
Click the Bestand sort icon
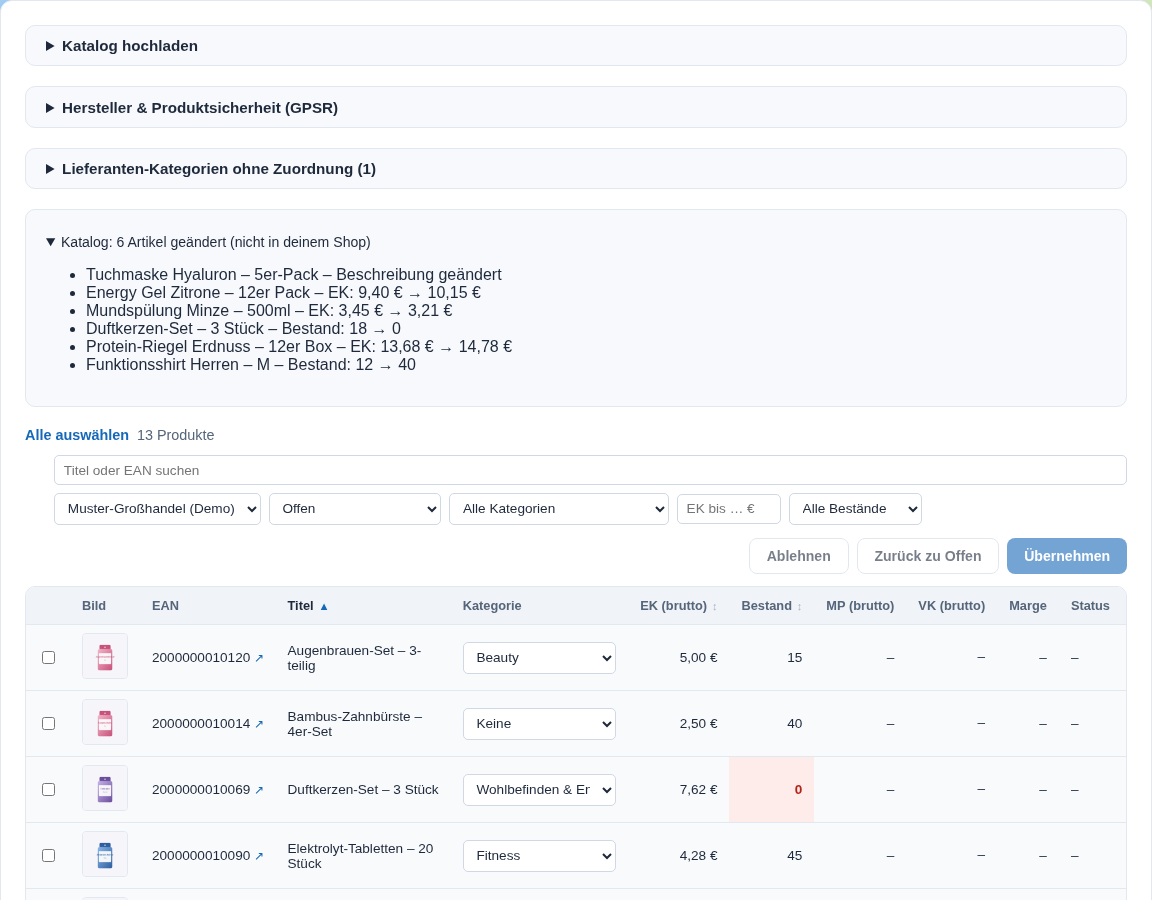tap(799, 606)
